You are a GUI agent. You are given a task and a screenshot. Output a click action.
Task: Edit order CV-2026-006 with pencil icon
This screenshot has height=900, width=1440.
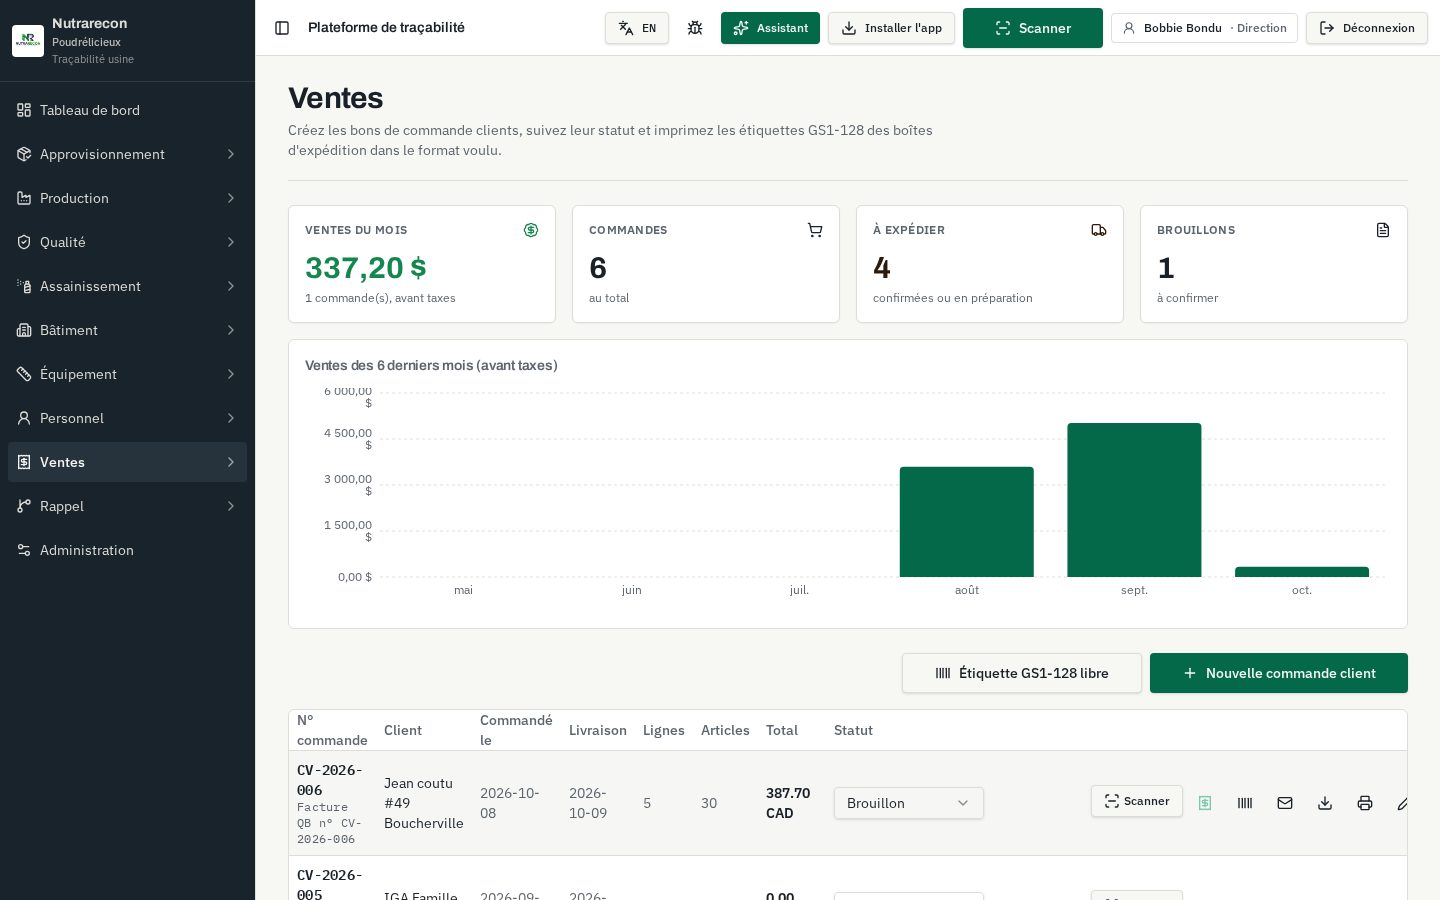(x=1403, y=803)
